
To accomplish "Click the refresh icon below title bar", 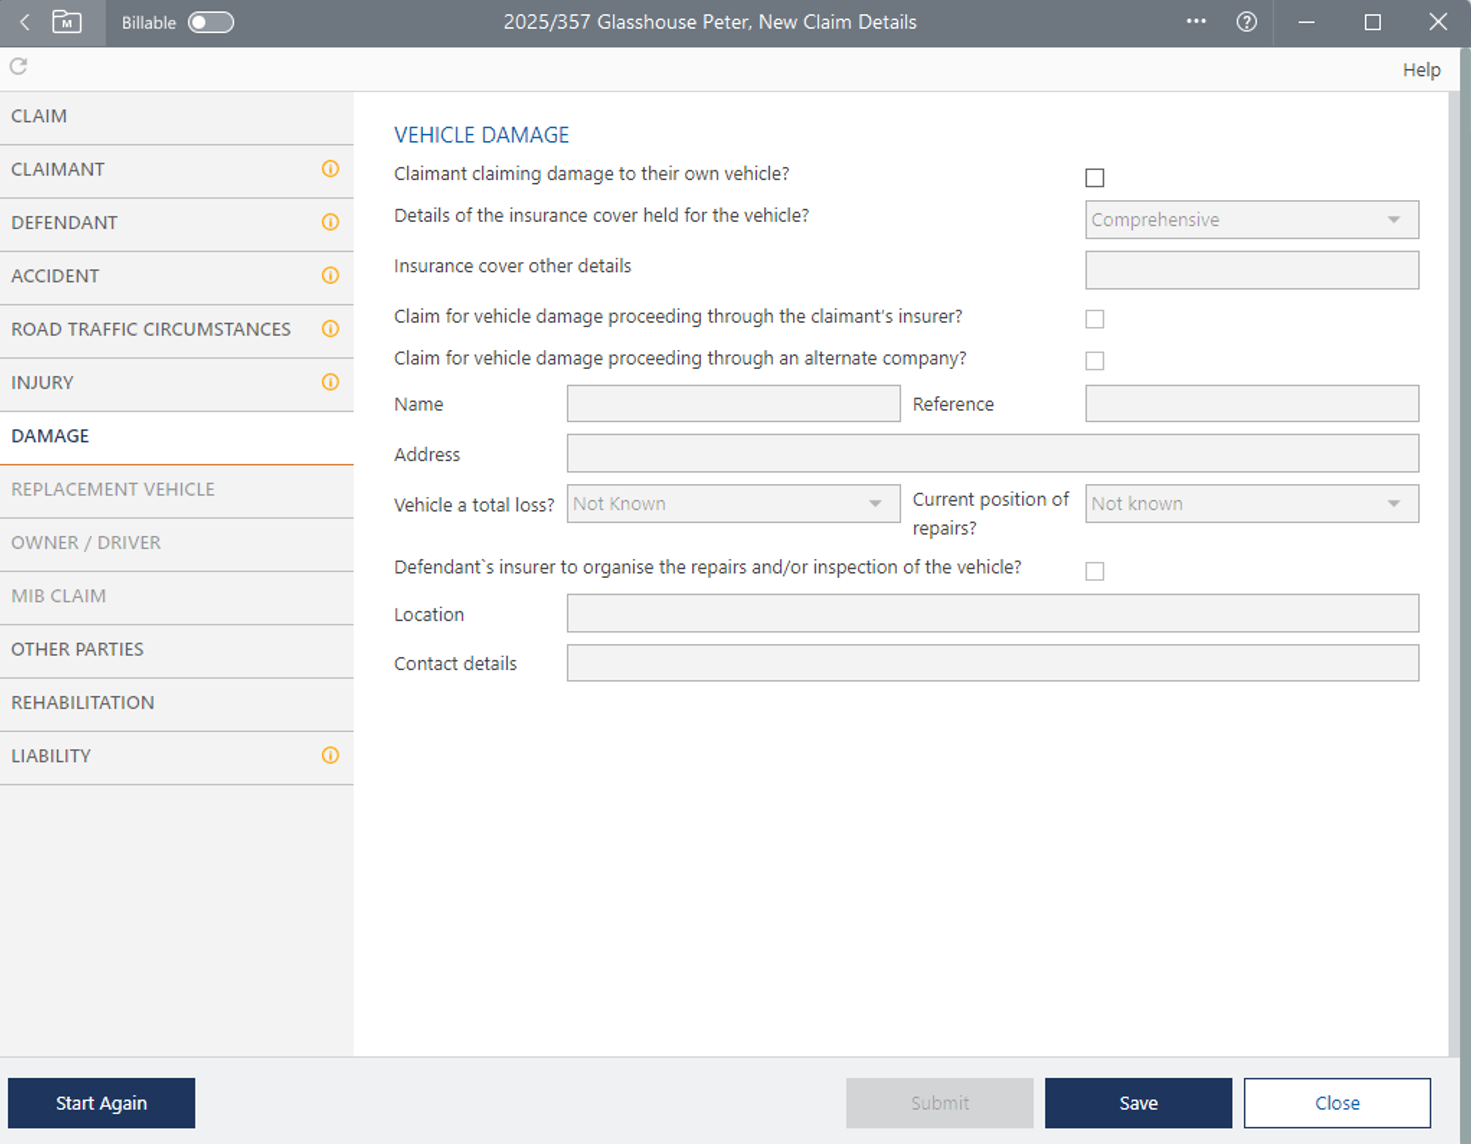I will coord(18,66).
